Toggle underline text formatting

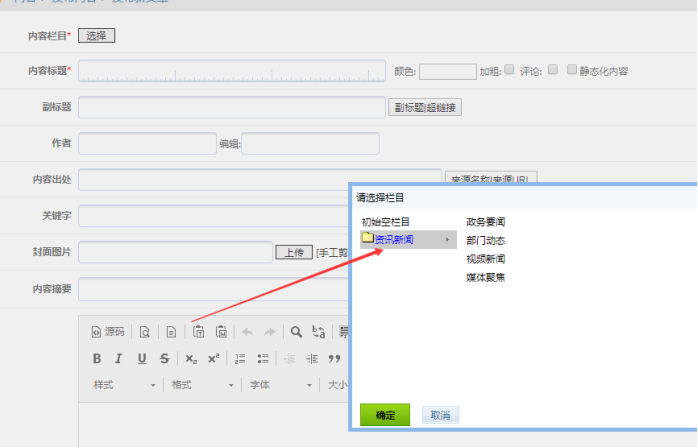click(142, 359)
